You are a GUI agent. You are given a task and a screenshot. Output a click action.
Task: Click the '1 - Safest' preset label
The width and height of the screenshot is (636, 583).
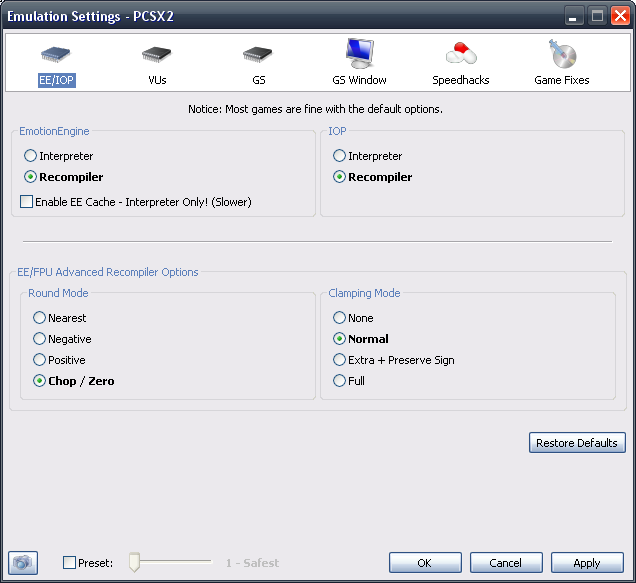tap(252, 563)
